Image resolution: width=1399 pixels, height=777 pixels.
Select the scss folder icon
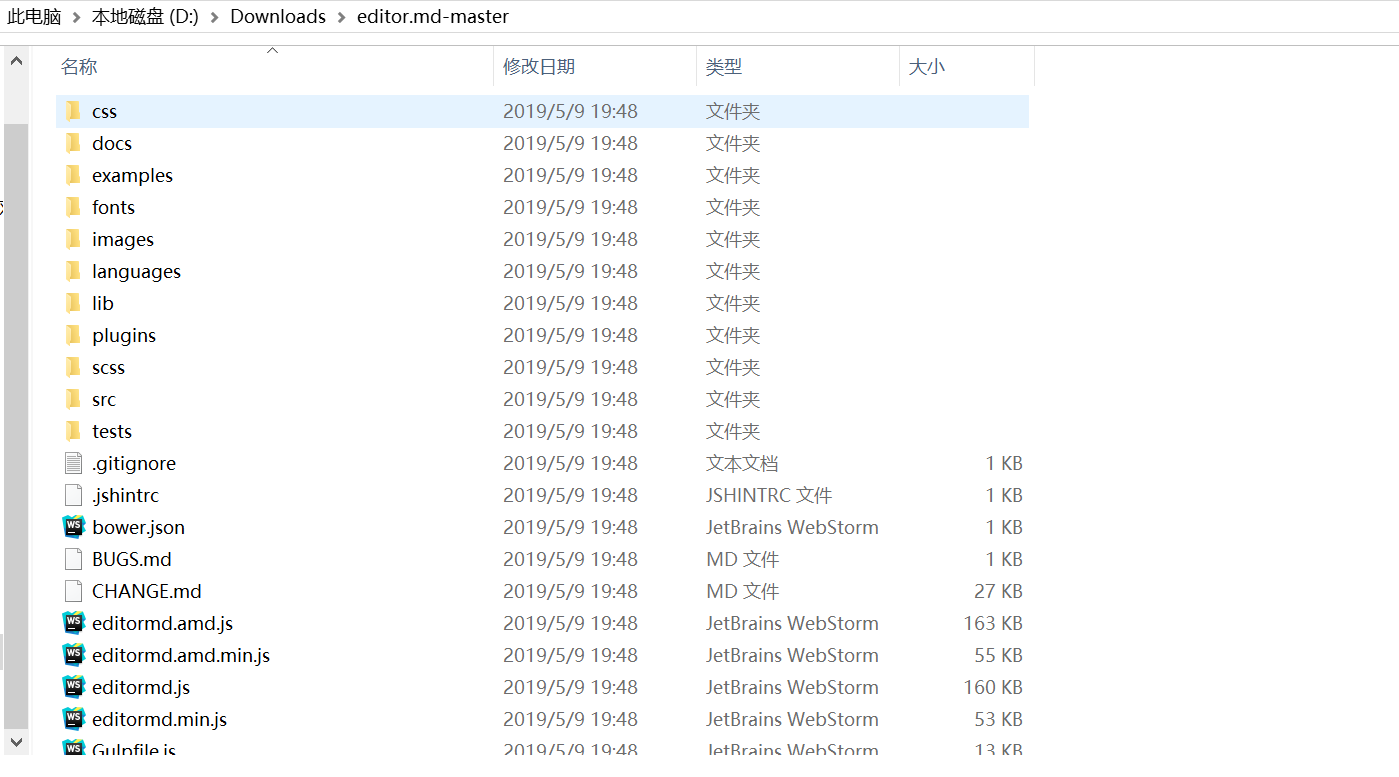73,367
